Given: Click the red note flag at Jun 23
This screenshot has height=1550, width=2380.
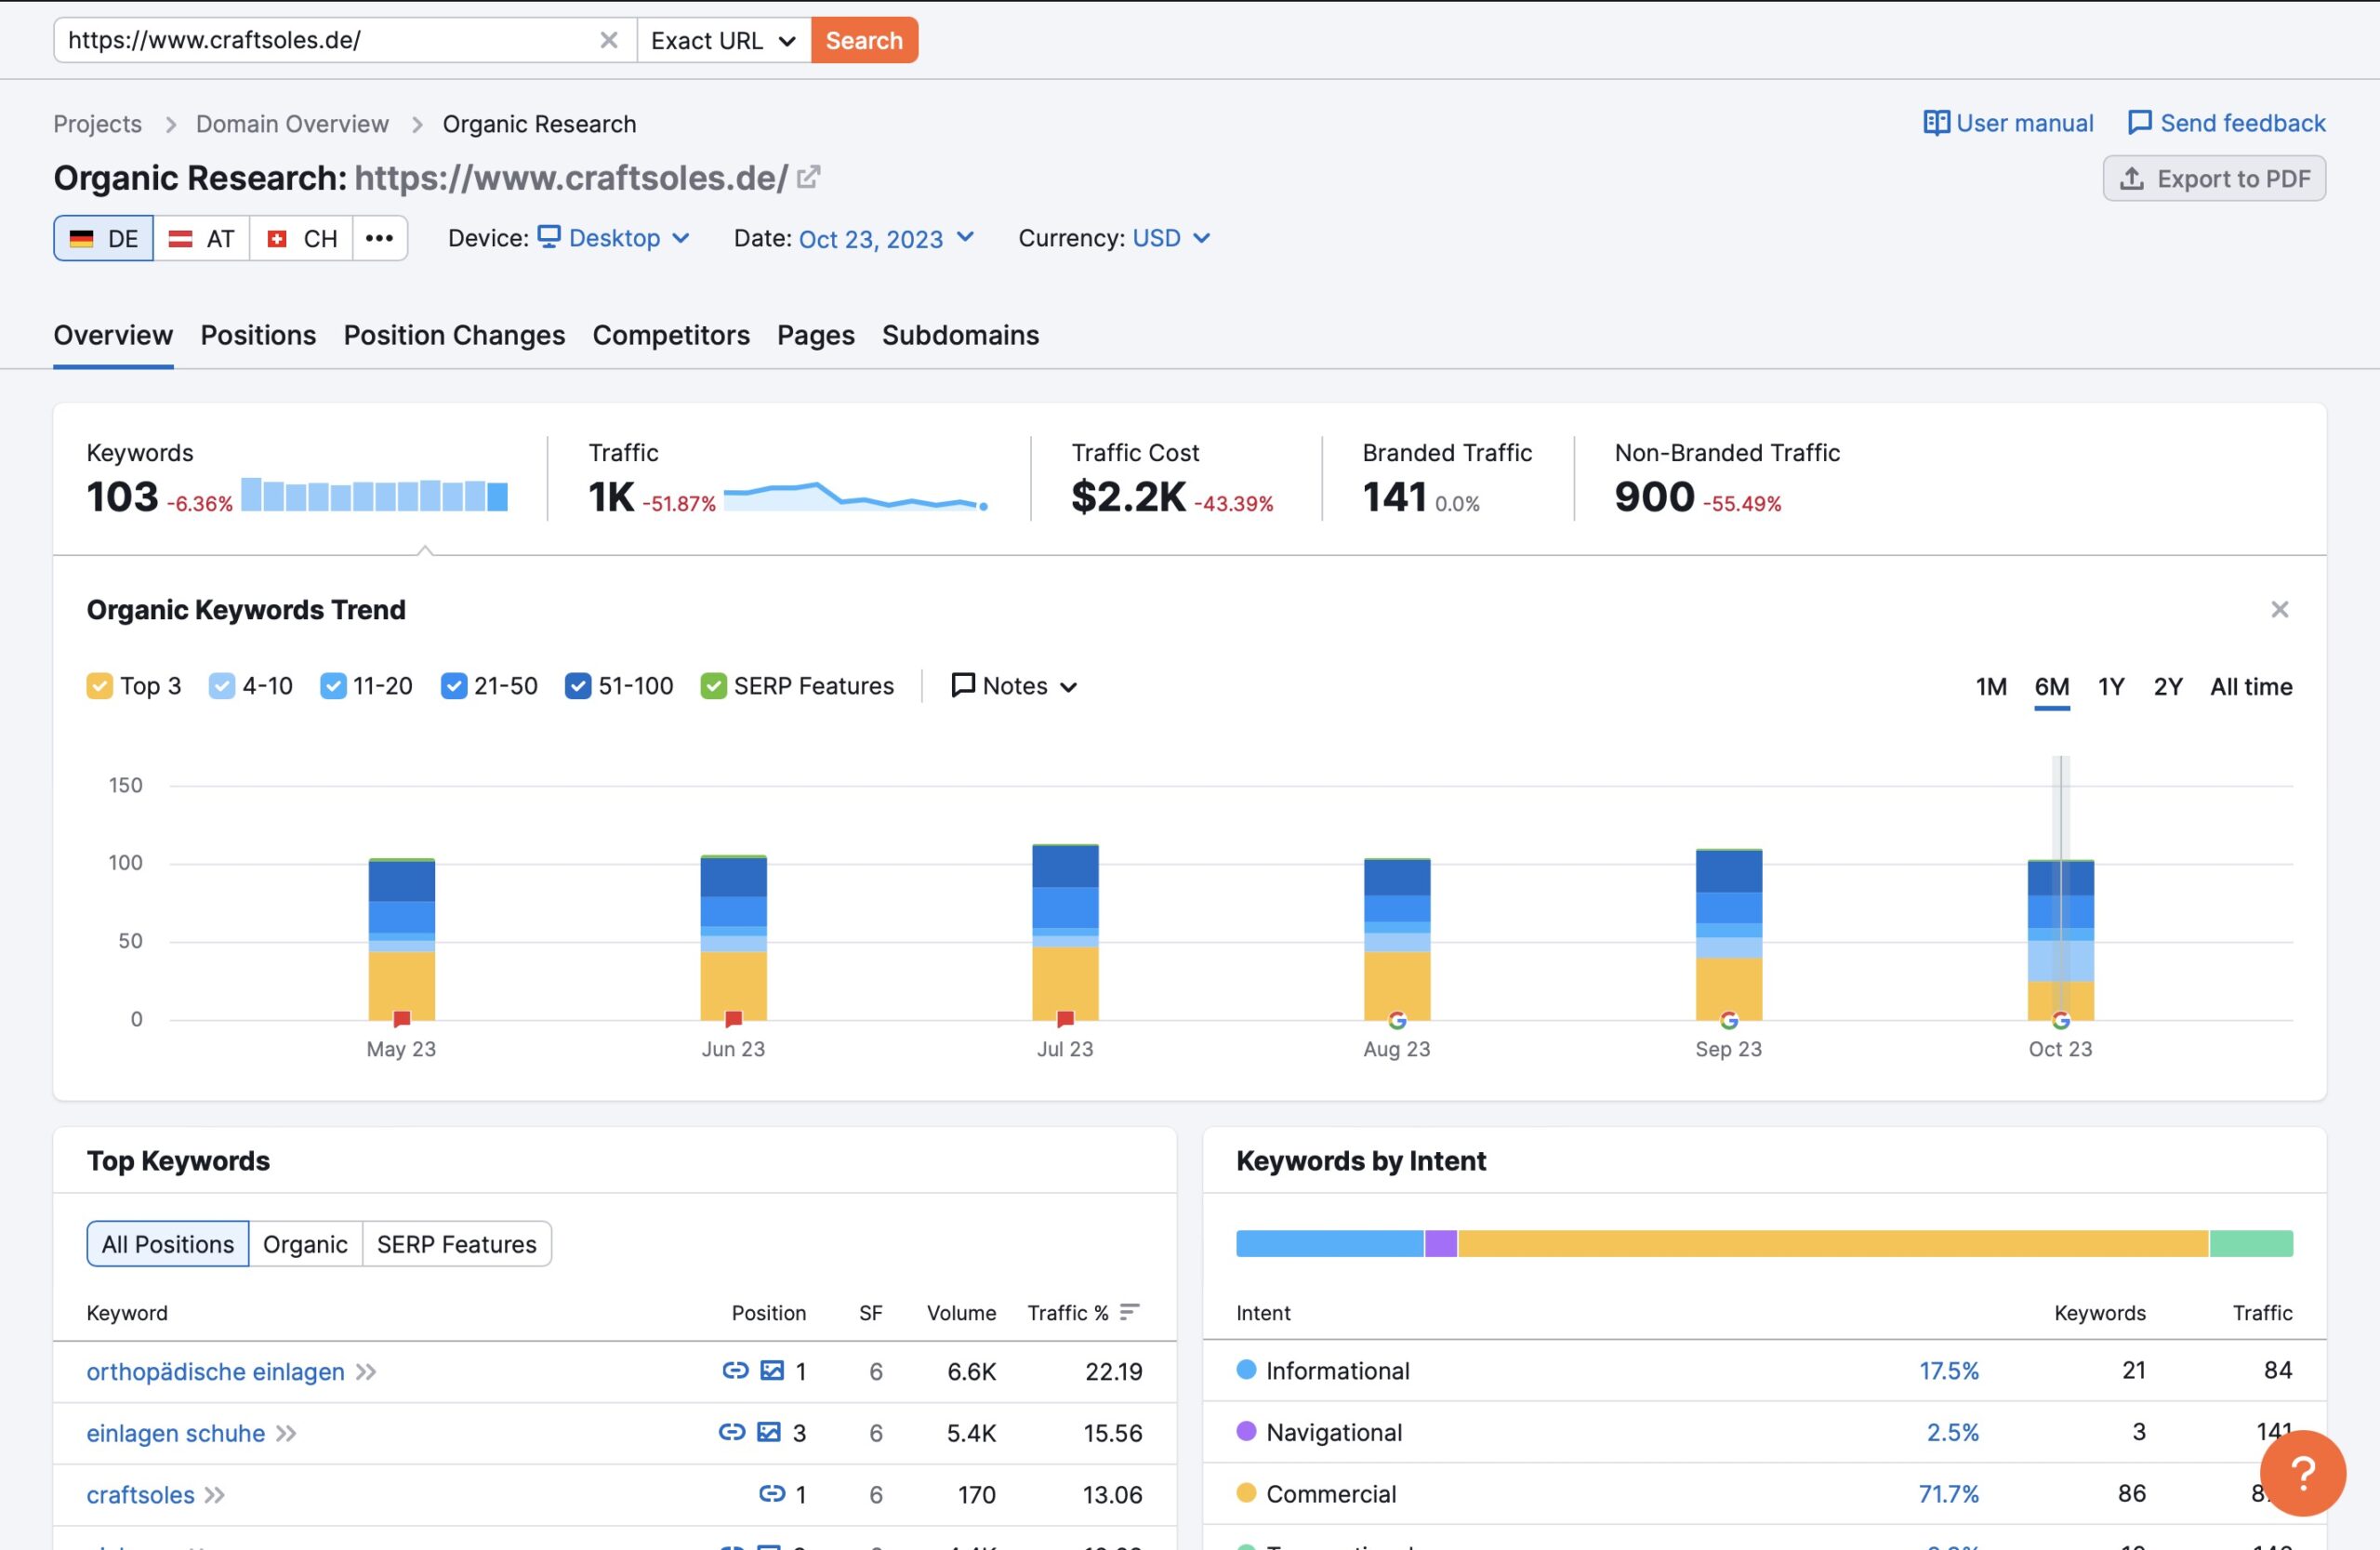Looking at the screenshot, I should point(733,1019).
